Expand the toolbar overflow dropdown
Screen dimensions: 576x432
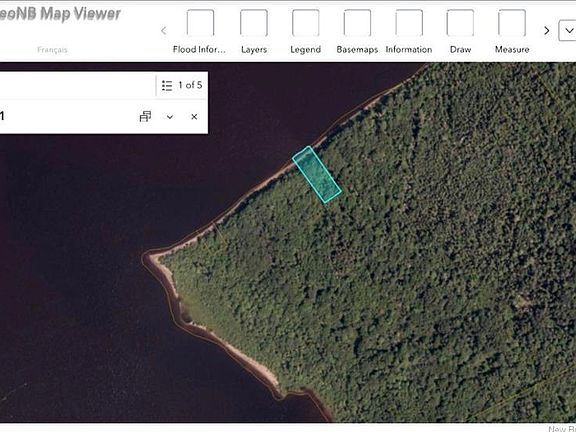568,30
